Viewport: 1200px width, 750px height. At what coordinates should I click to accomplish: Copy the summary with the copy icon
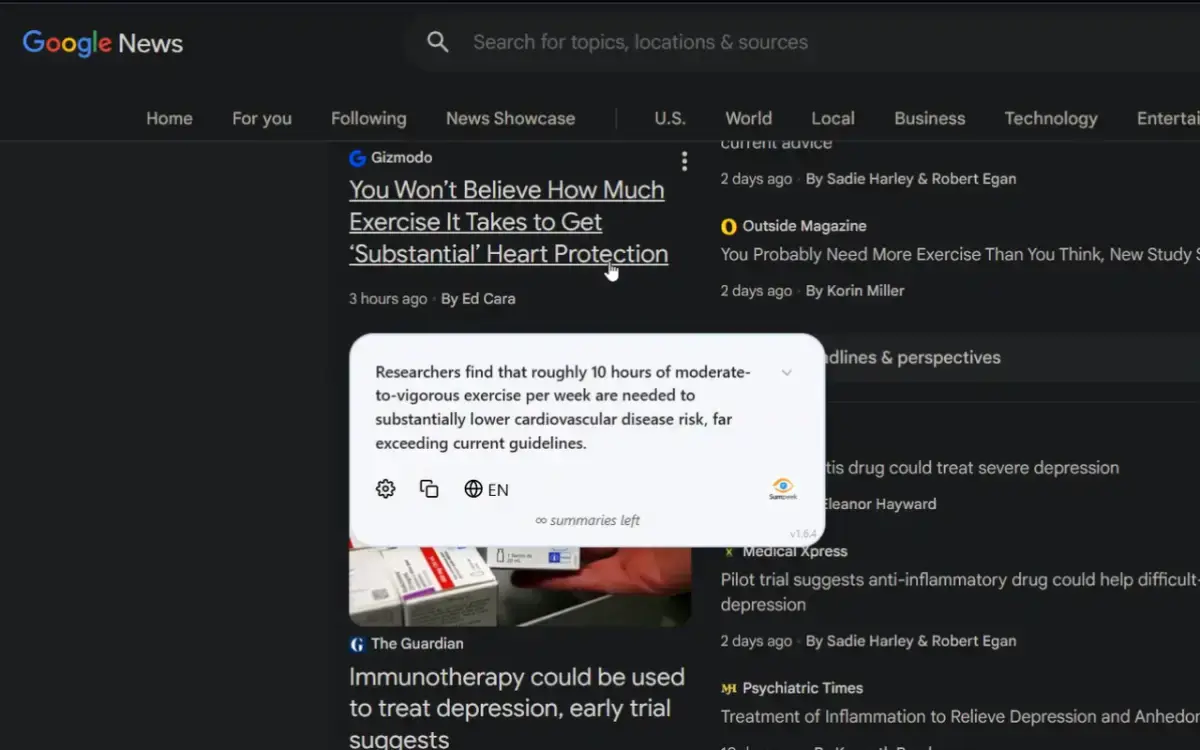pos(429,489)
